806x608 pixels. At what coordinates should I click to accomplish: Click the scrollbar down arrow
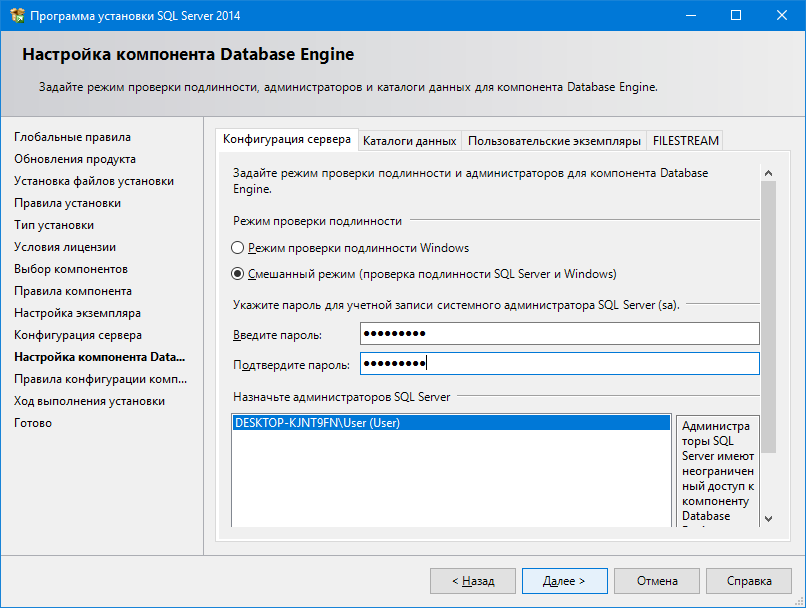pos(768,518)
